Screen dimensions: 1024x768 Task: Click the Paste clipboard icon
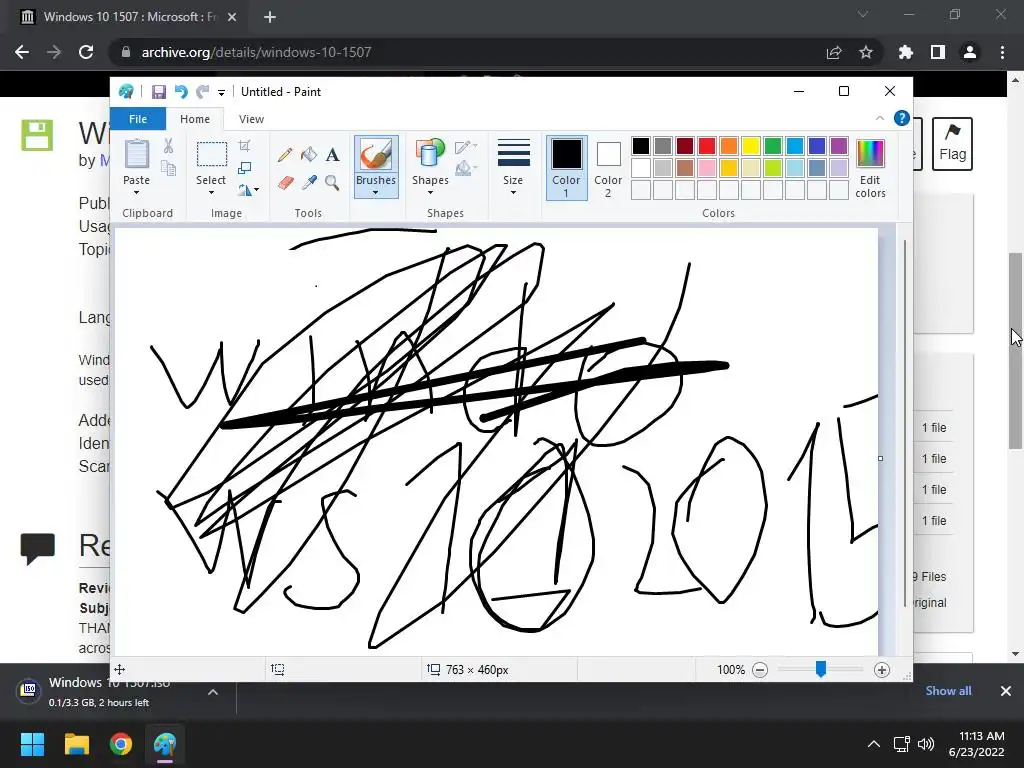pyautogui.click(x=136, y=154)
